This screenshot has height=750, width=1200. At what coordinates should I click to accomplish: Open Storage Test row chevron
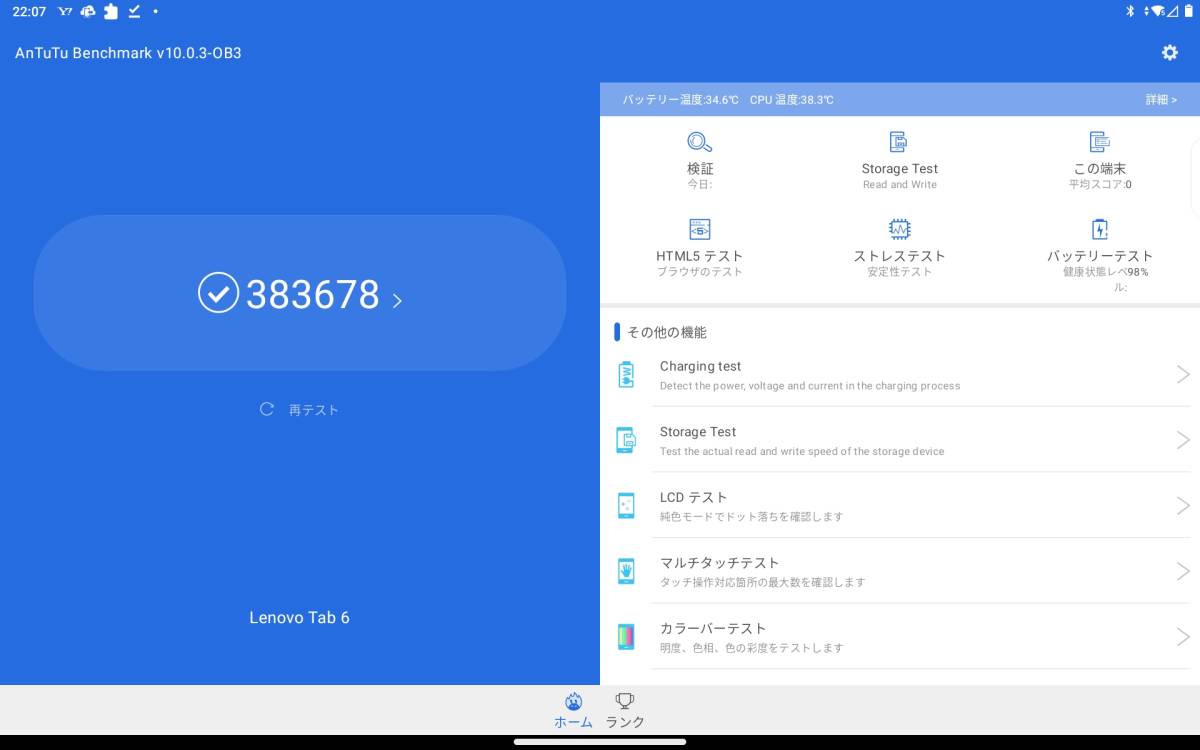(1183, 440)
